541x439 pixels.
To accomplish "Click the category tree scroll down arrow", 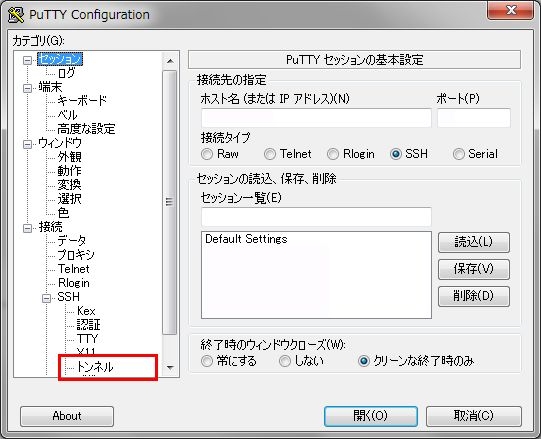I will click(170, 368).
